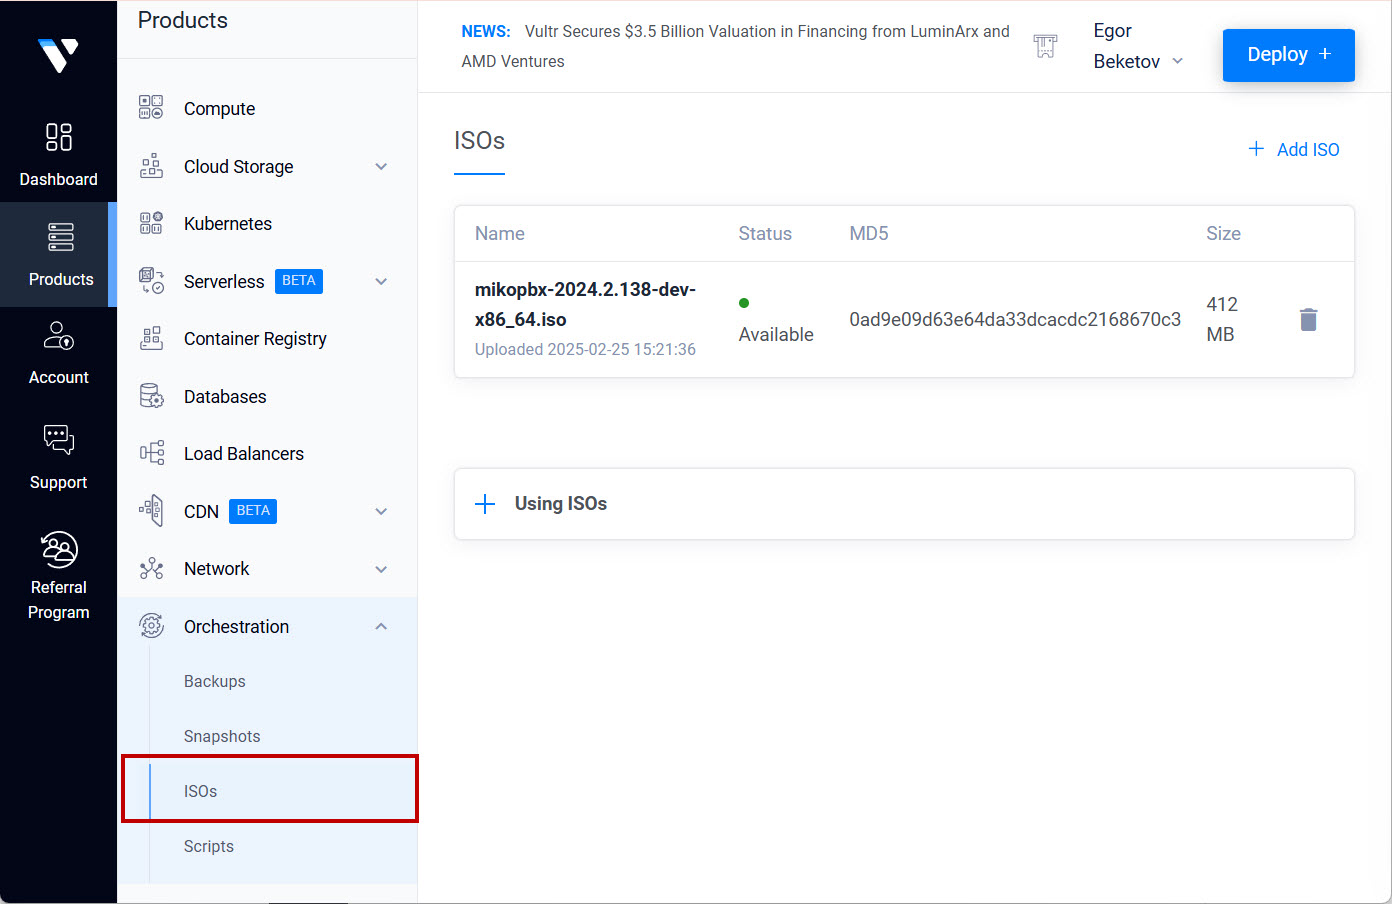Delete the mikopbx ISO with trash icon

[1308, 320]
